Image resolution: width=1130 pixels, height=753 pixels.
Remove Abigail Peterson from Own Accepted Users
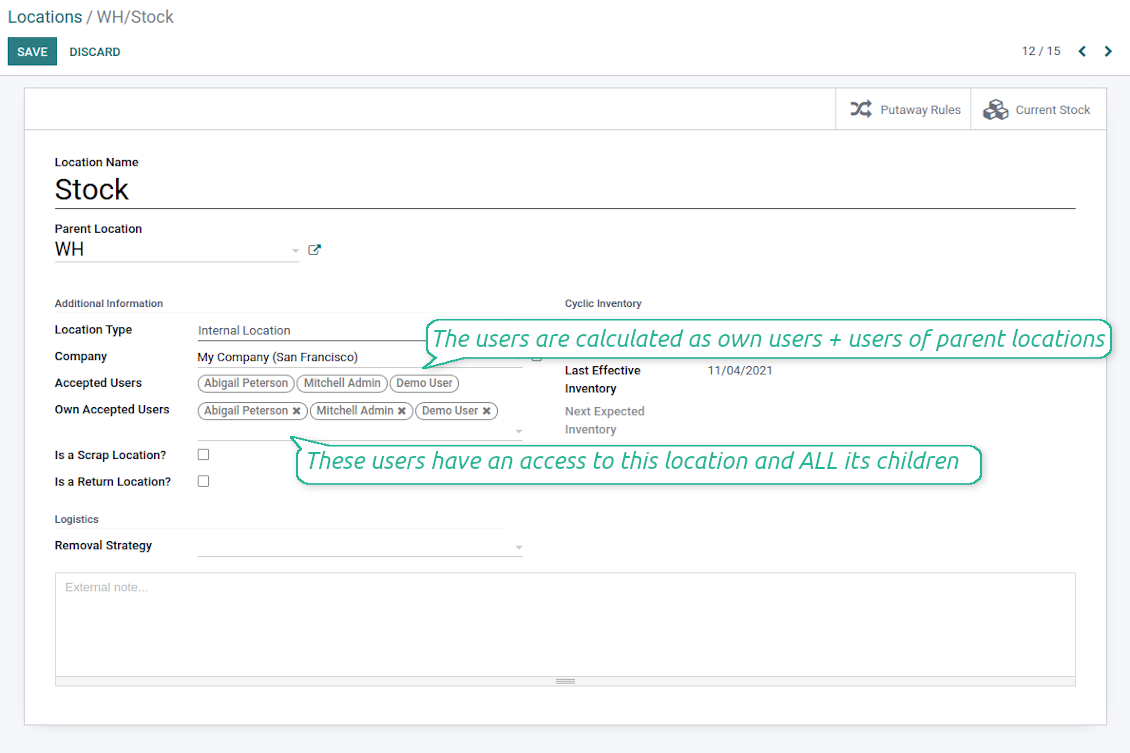point(296,411)
